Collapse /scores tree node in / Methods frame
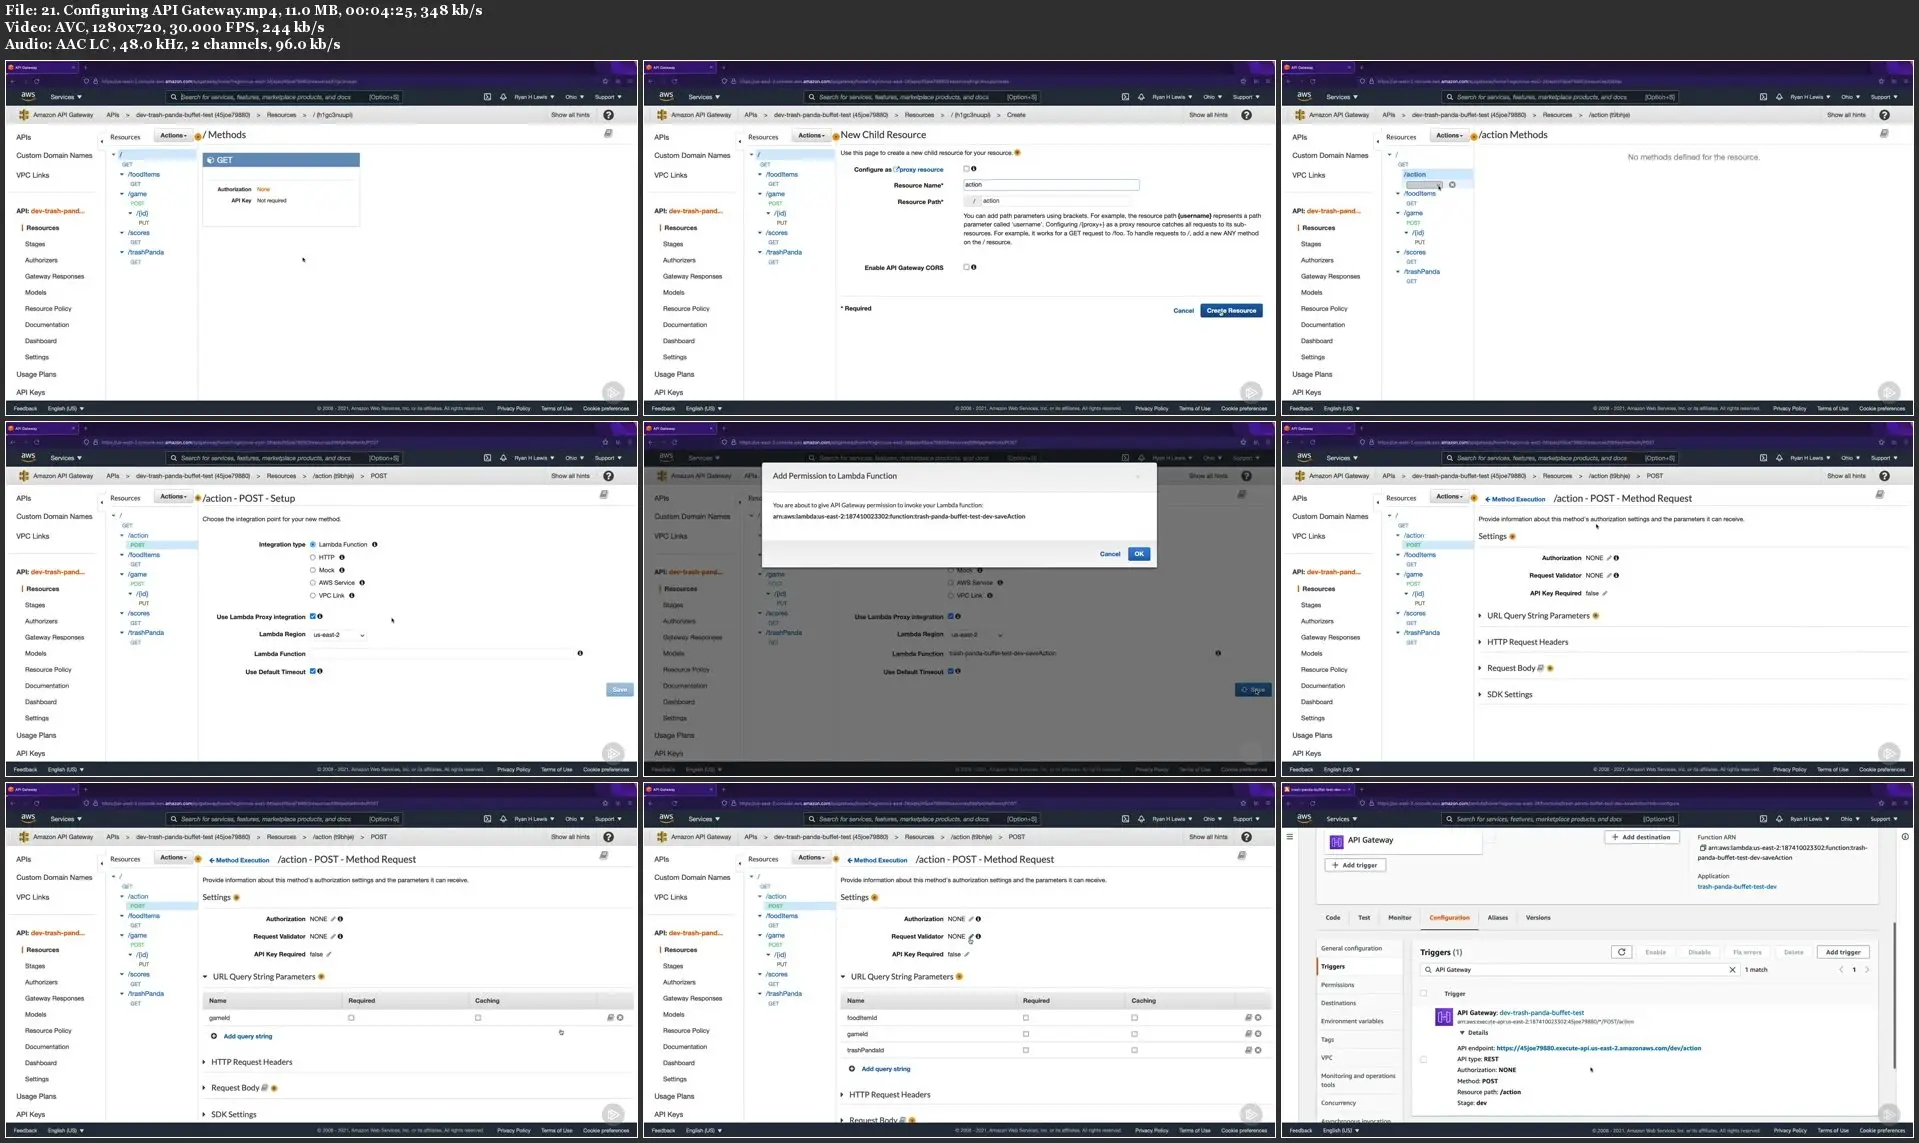This screenshot has width=1919, height=1143. [122, 233]
